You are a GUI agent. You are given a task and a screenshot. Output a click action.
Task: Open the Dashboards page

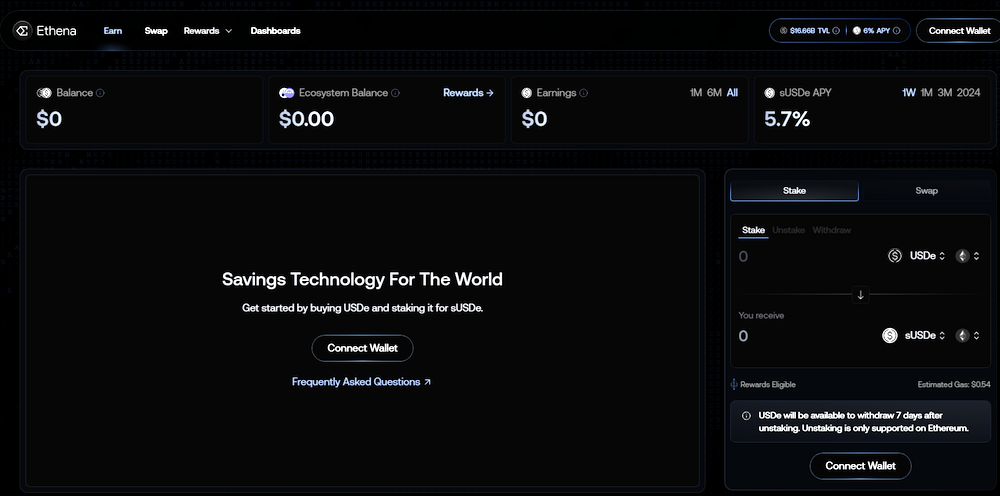coord(276,31)
